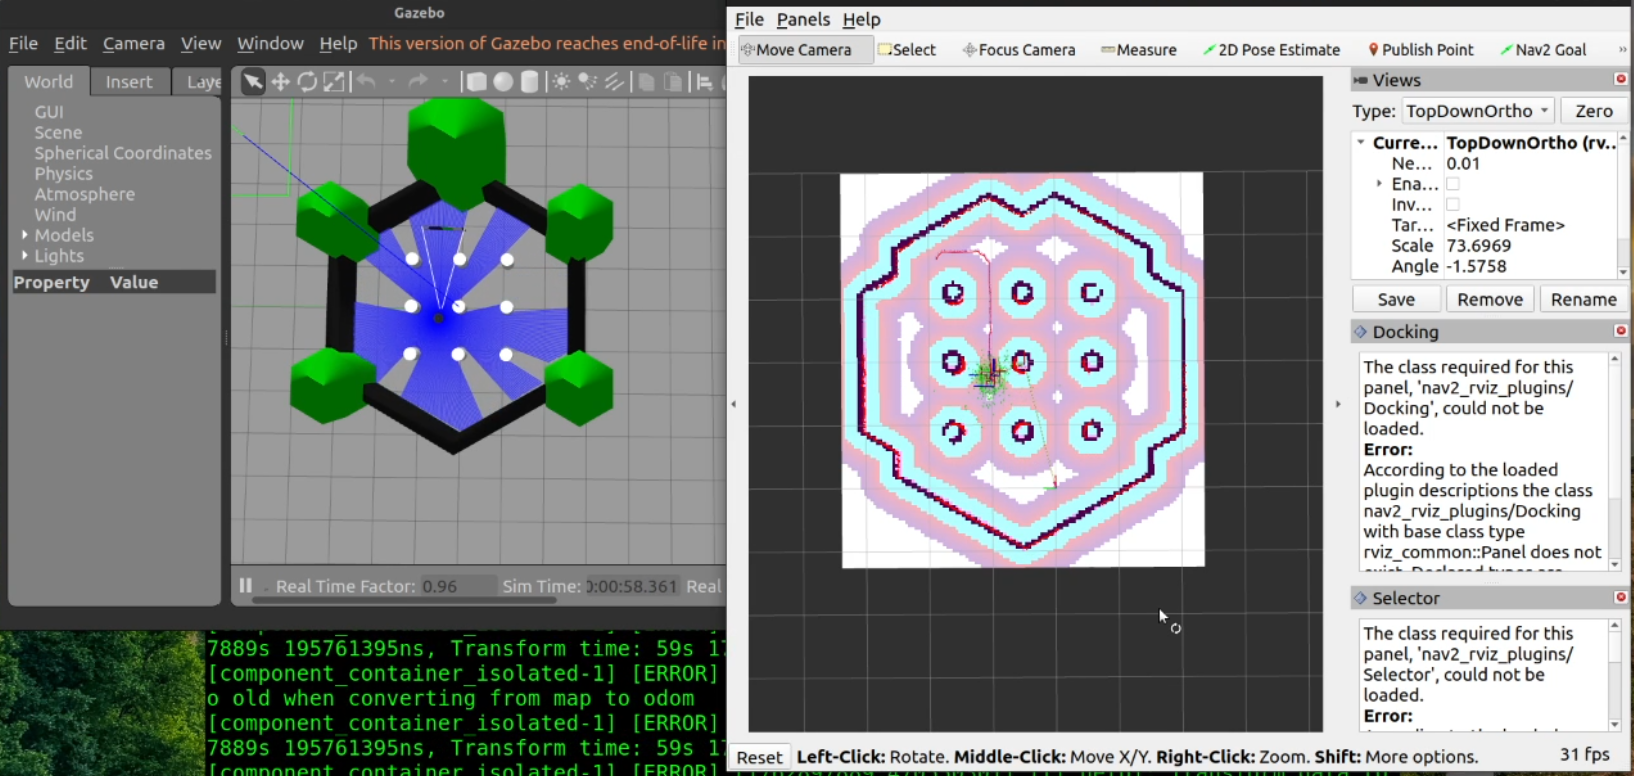Switch to the Insert tab
Viewport: 1634px width, 776px height.
point(129,82)
